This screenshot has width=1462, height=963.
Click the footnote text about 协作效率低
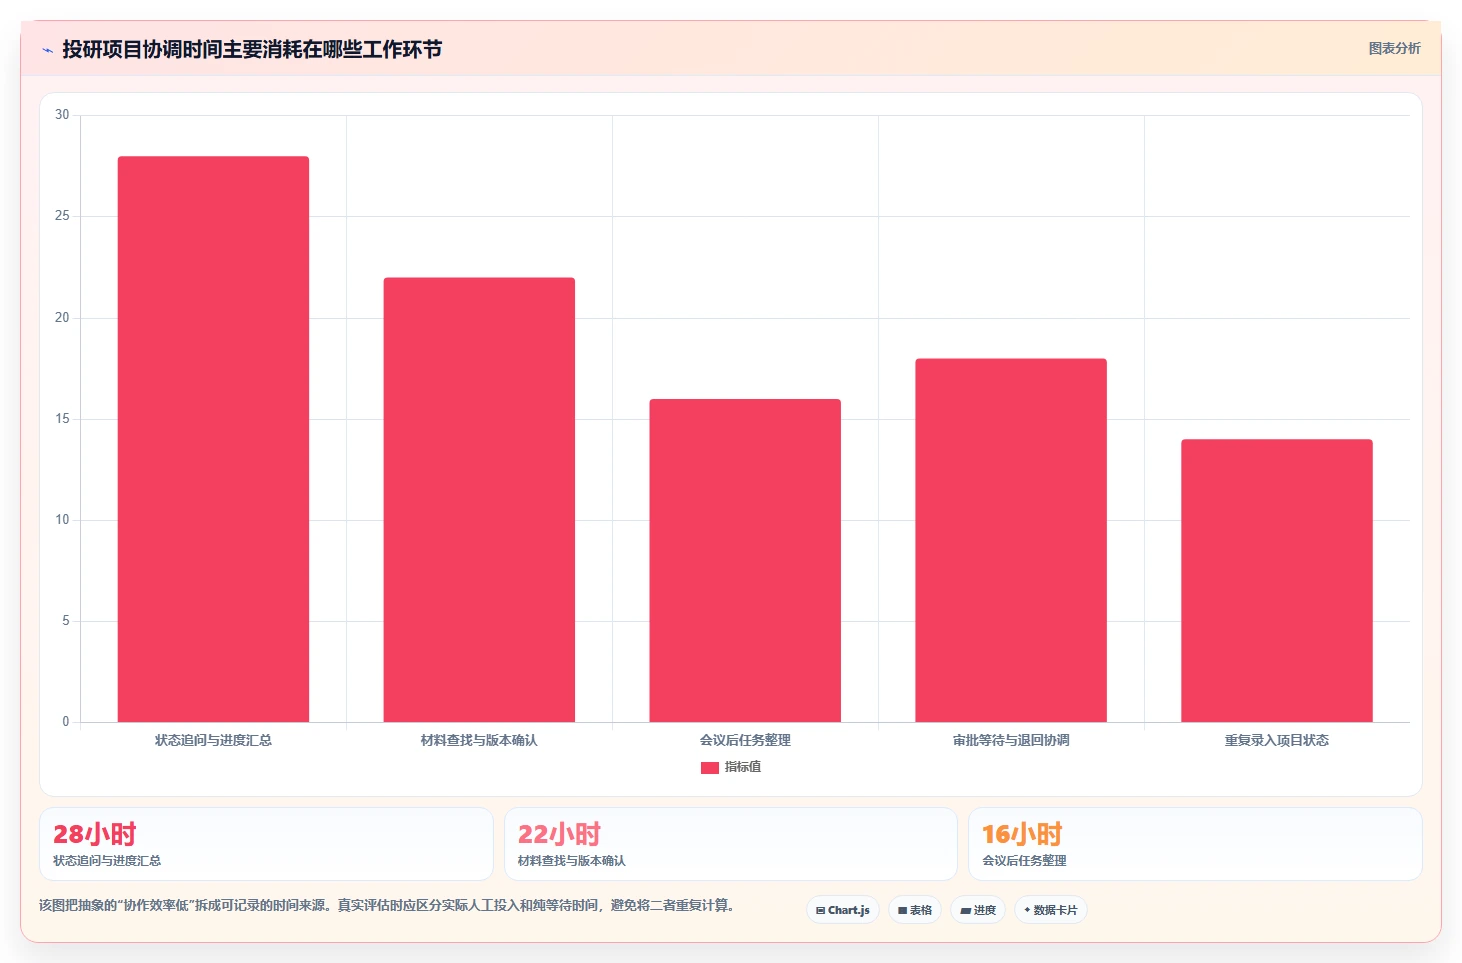388,905
